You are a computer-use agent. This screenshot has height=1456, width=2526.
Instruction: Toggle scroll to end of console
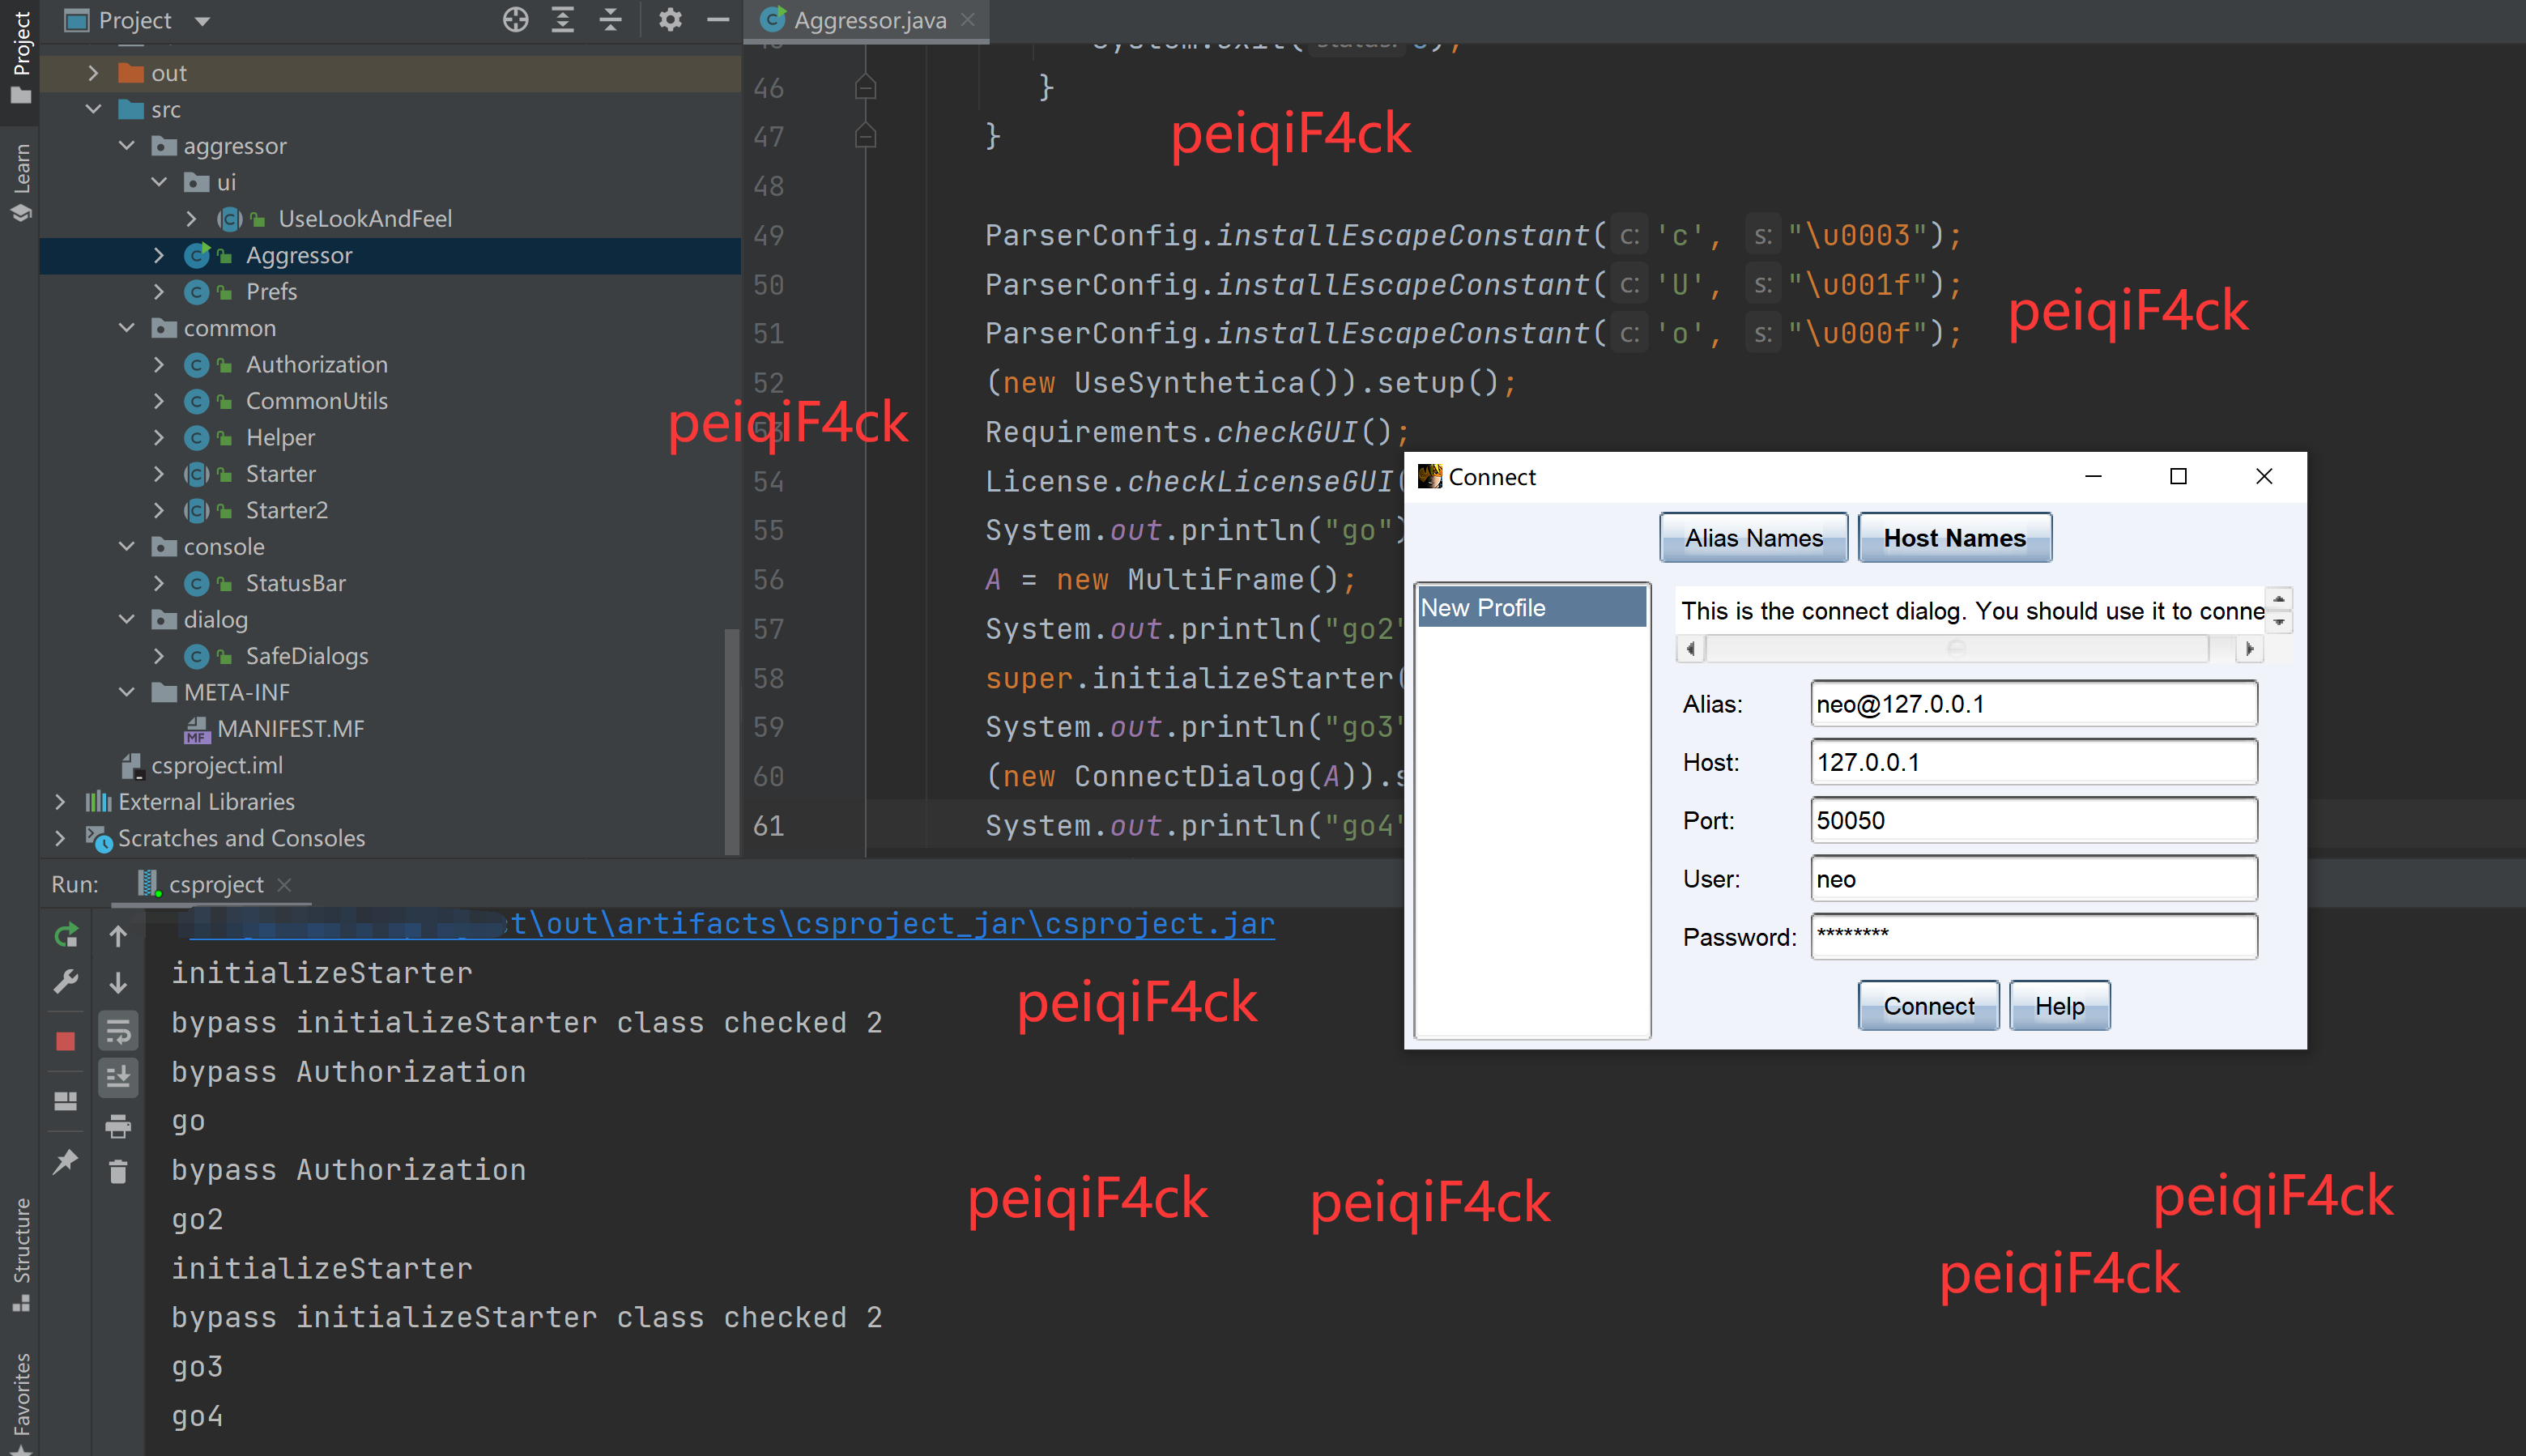coord(118,1077)
